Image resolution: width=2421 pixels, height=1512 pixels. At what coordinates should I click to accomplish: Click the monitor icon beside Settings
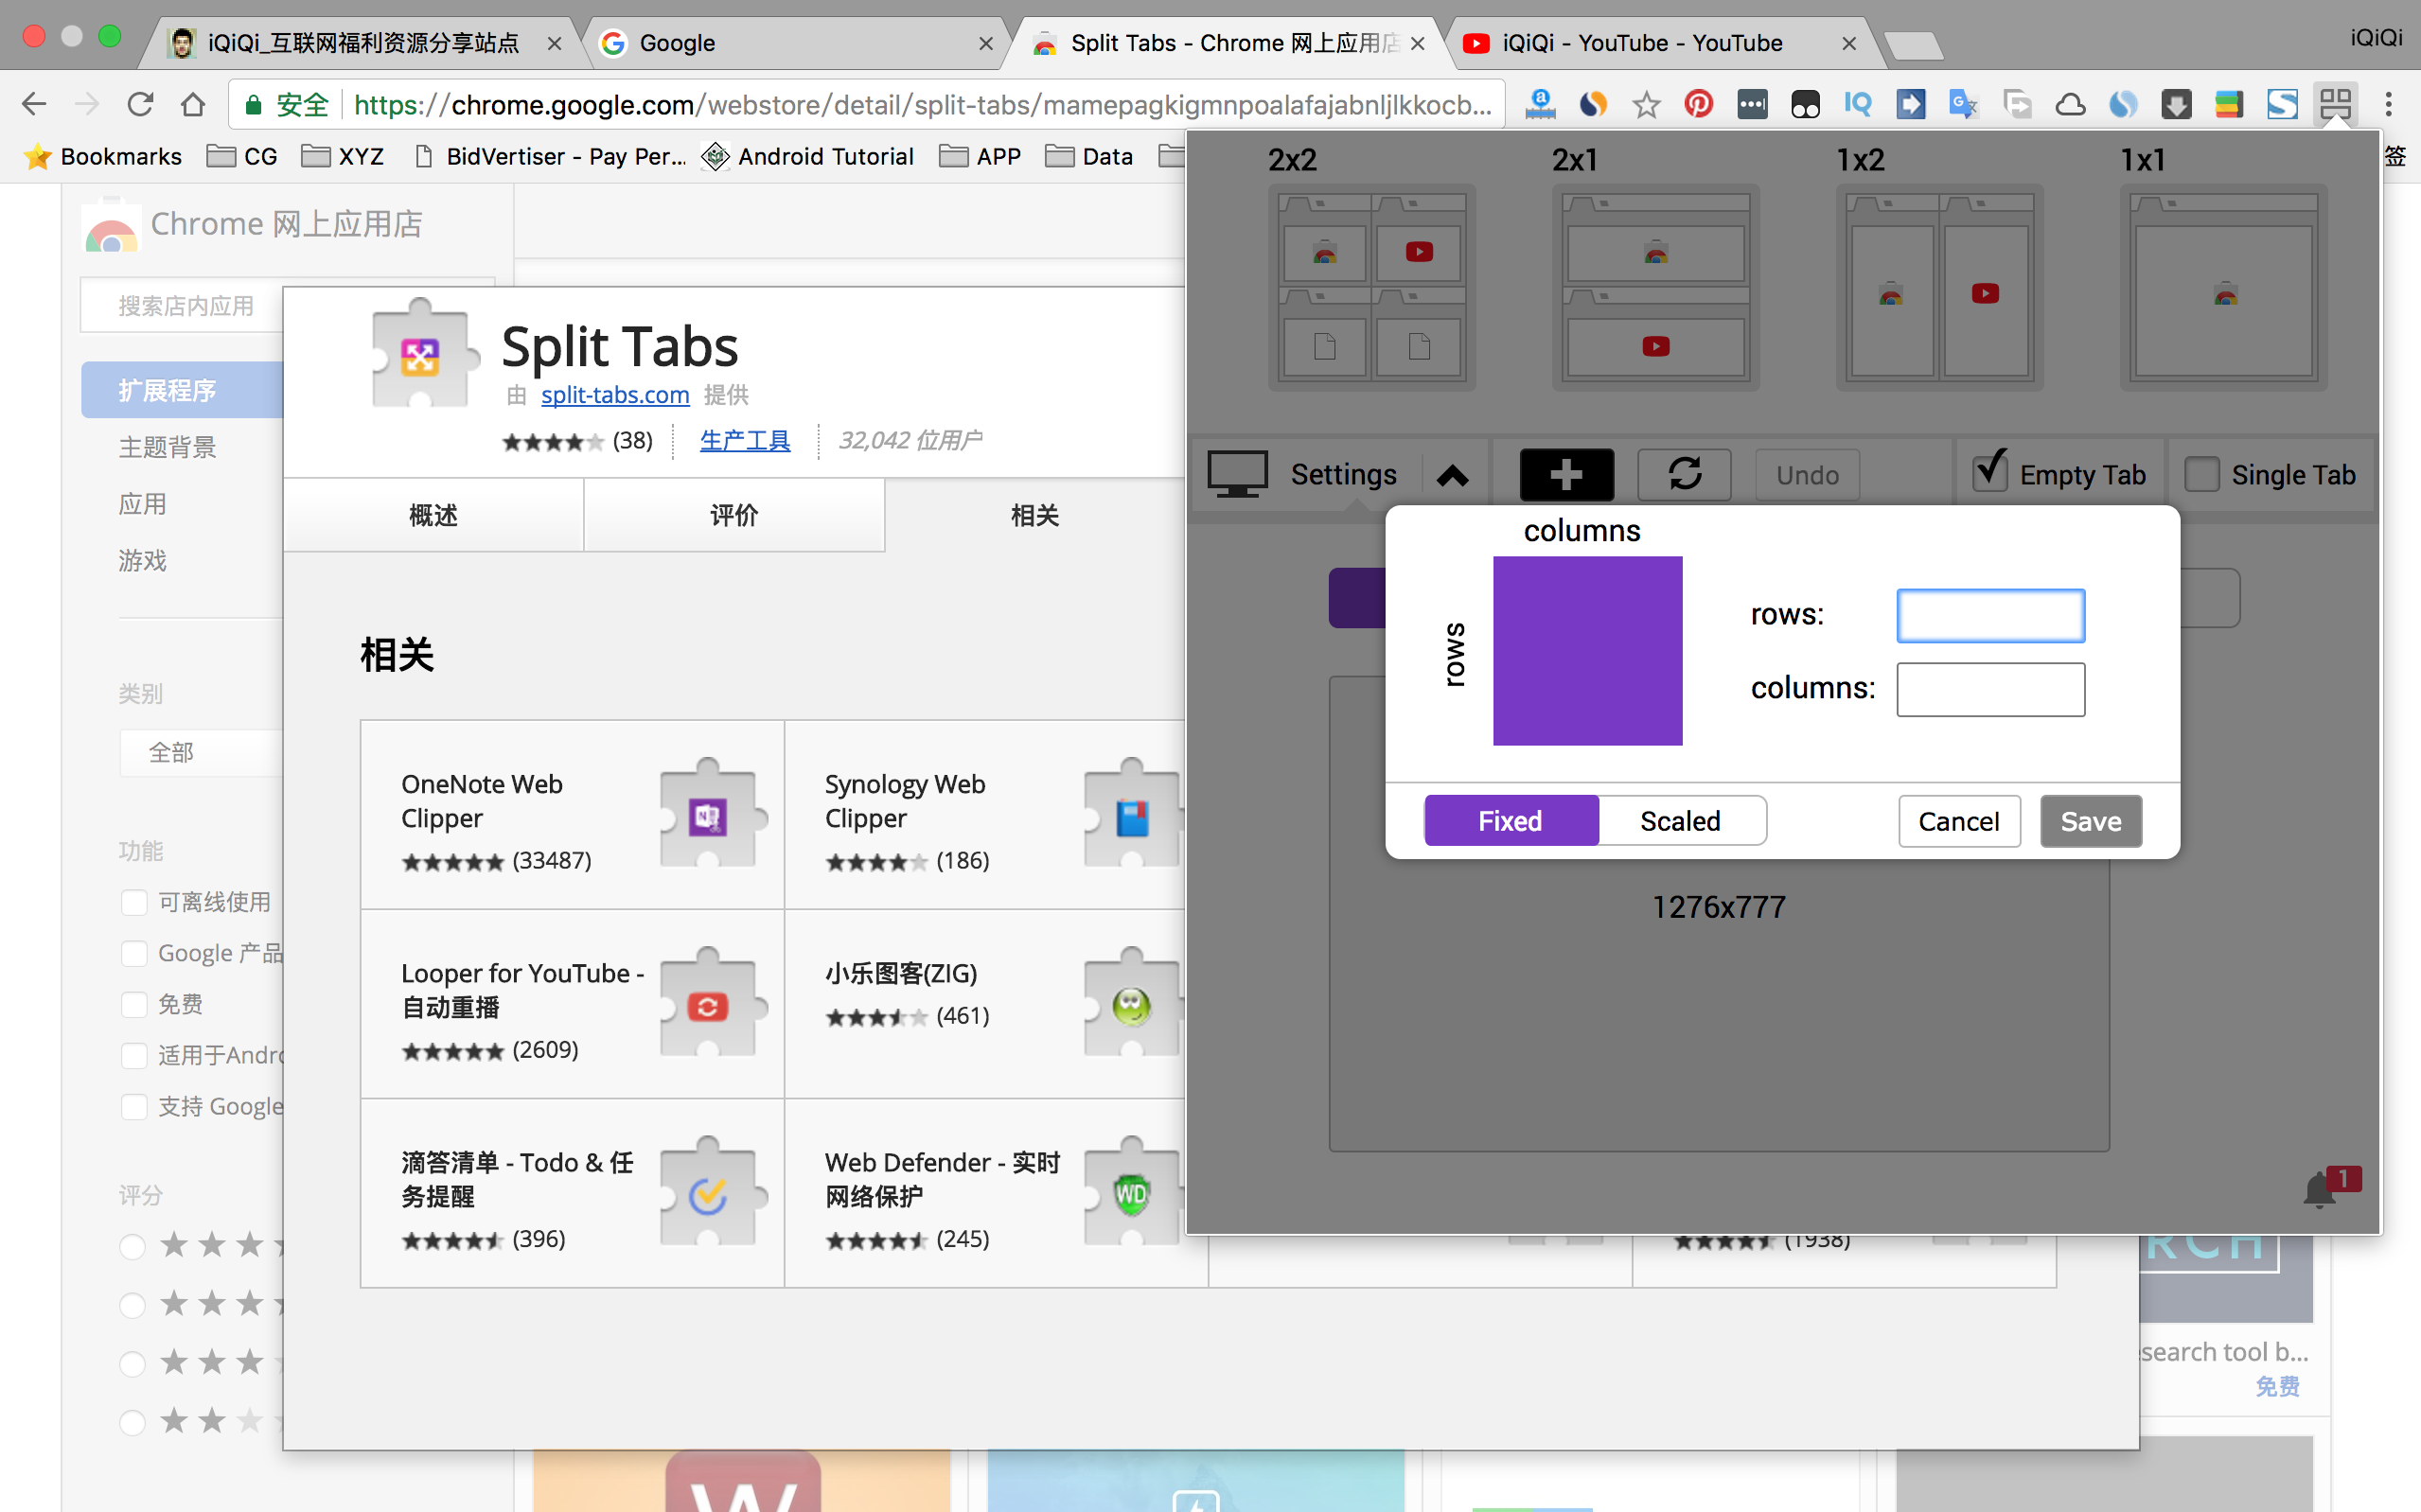(x=1237, y=474)
